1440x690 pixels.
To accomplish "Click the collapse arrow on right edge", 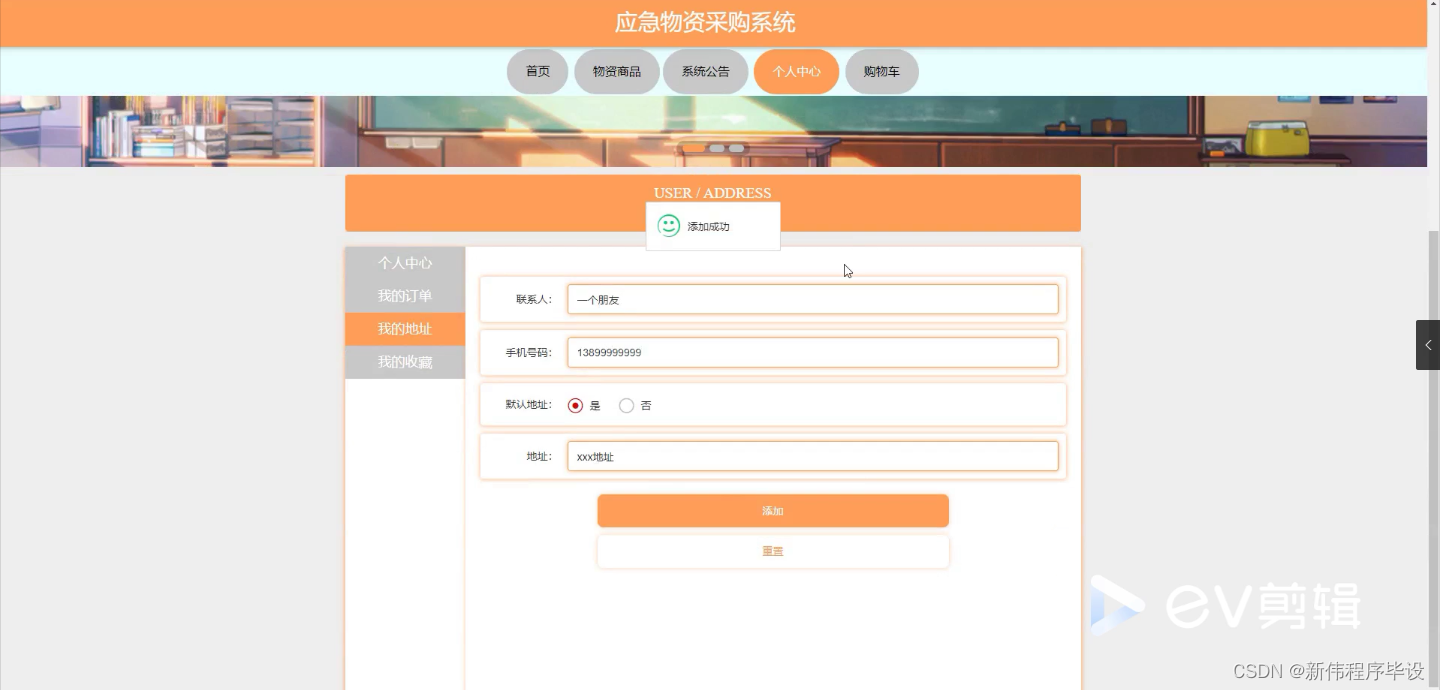I will (x=1427, y=345).
